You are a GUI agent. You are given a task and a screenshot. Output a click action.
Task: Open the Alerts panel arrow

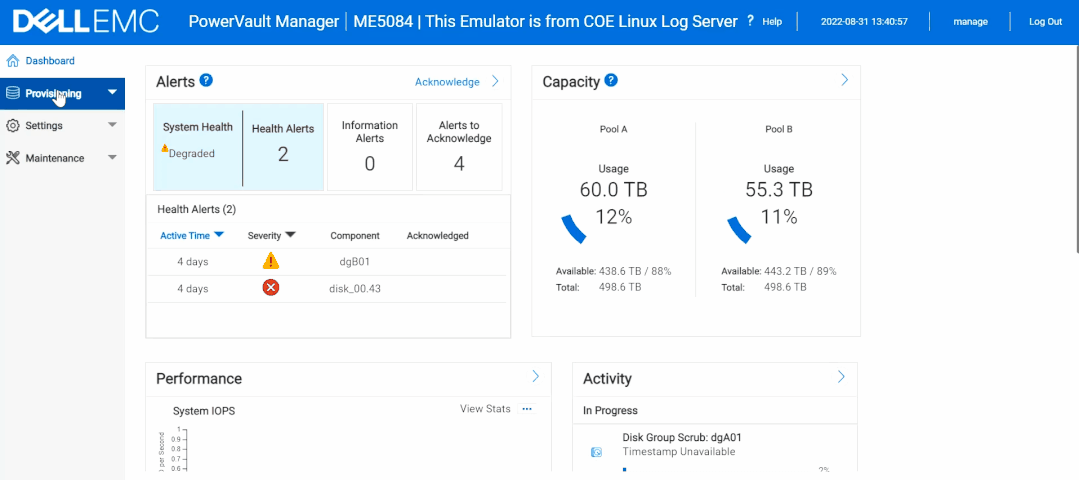(x=495, y=81)
